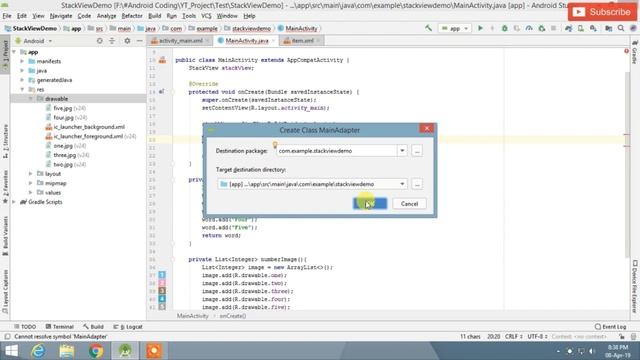Viewport: 640px width, 360px height.
Task: Expand the manifests folder
Action: tap(22, 61)
